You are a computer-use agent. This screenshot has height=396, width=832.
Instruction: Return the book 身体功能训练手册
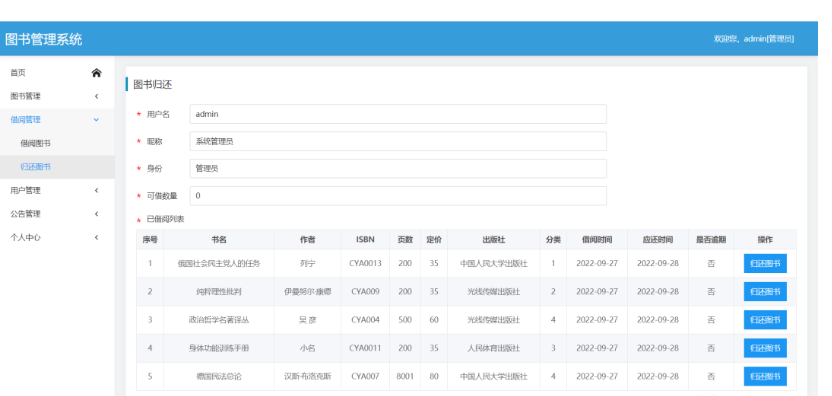(x=765, y=348)
